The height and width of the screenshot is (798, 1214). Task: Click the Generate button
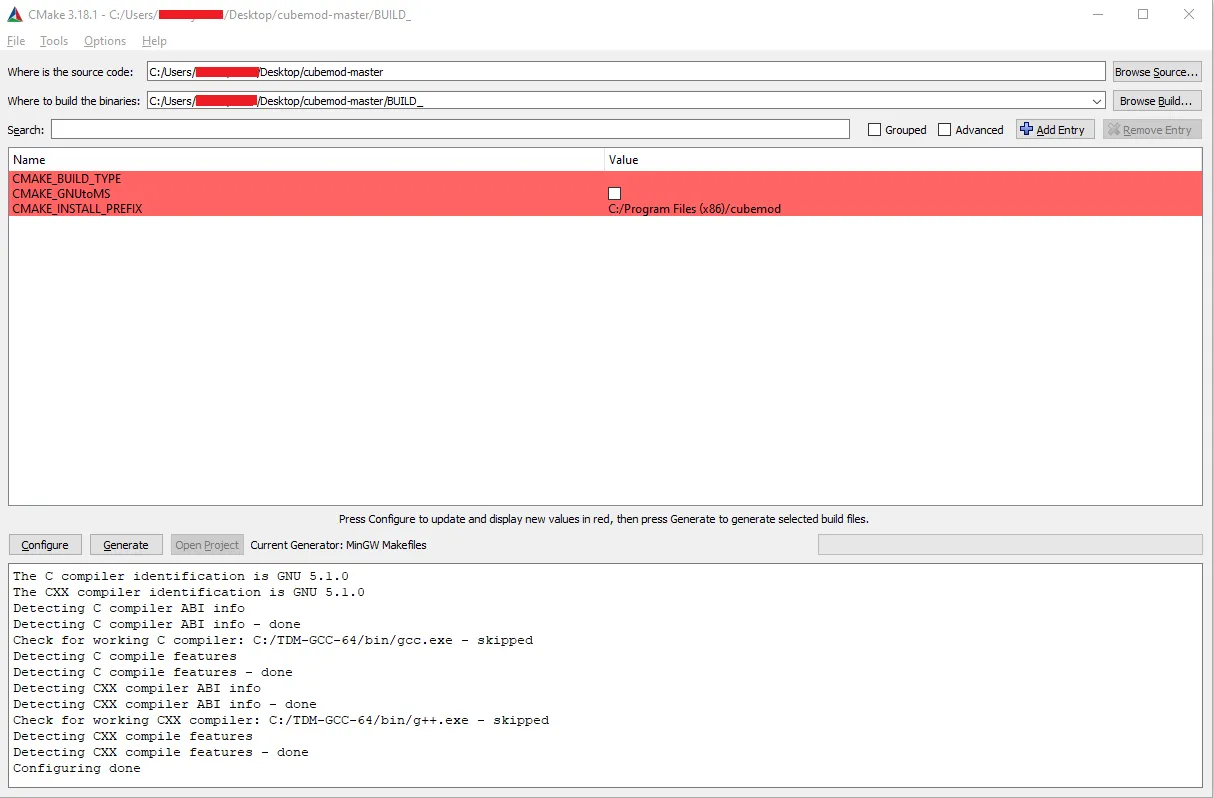pos(126,545)
